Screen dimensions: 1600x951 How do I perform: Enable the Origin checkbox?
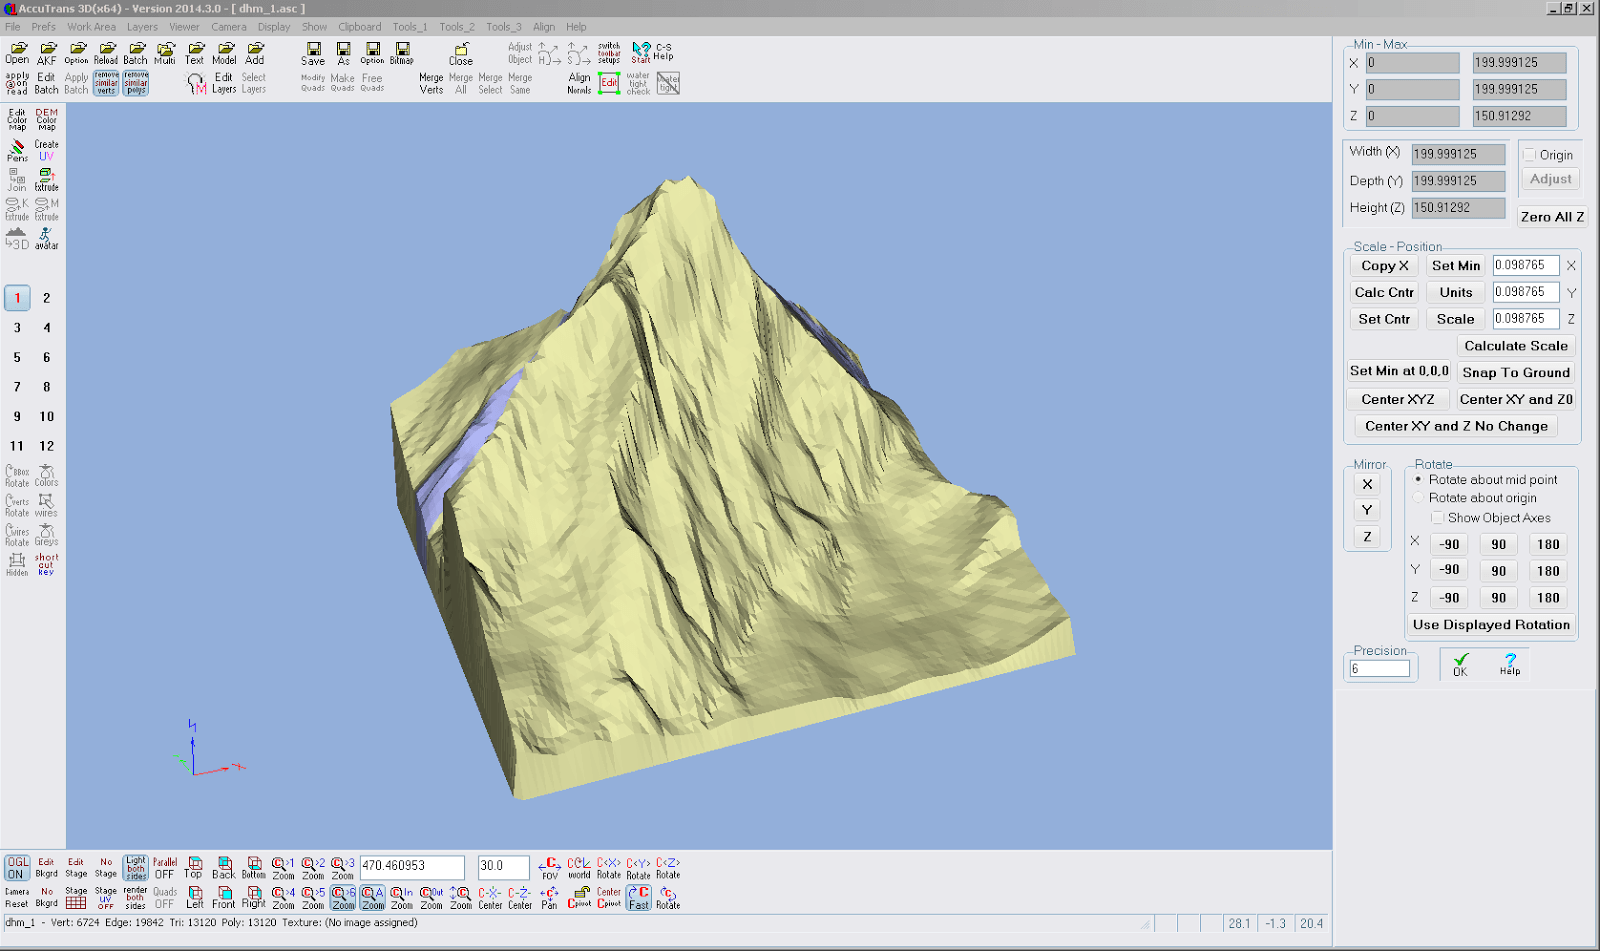[x=1530, y=155]
